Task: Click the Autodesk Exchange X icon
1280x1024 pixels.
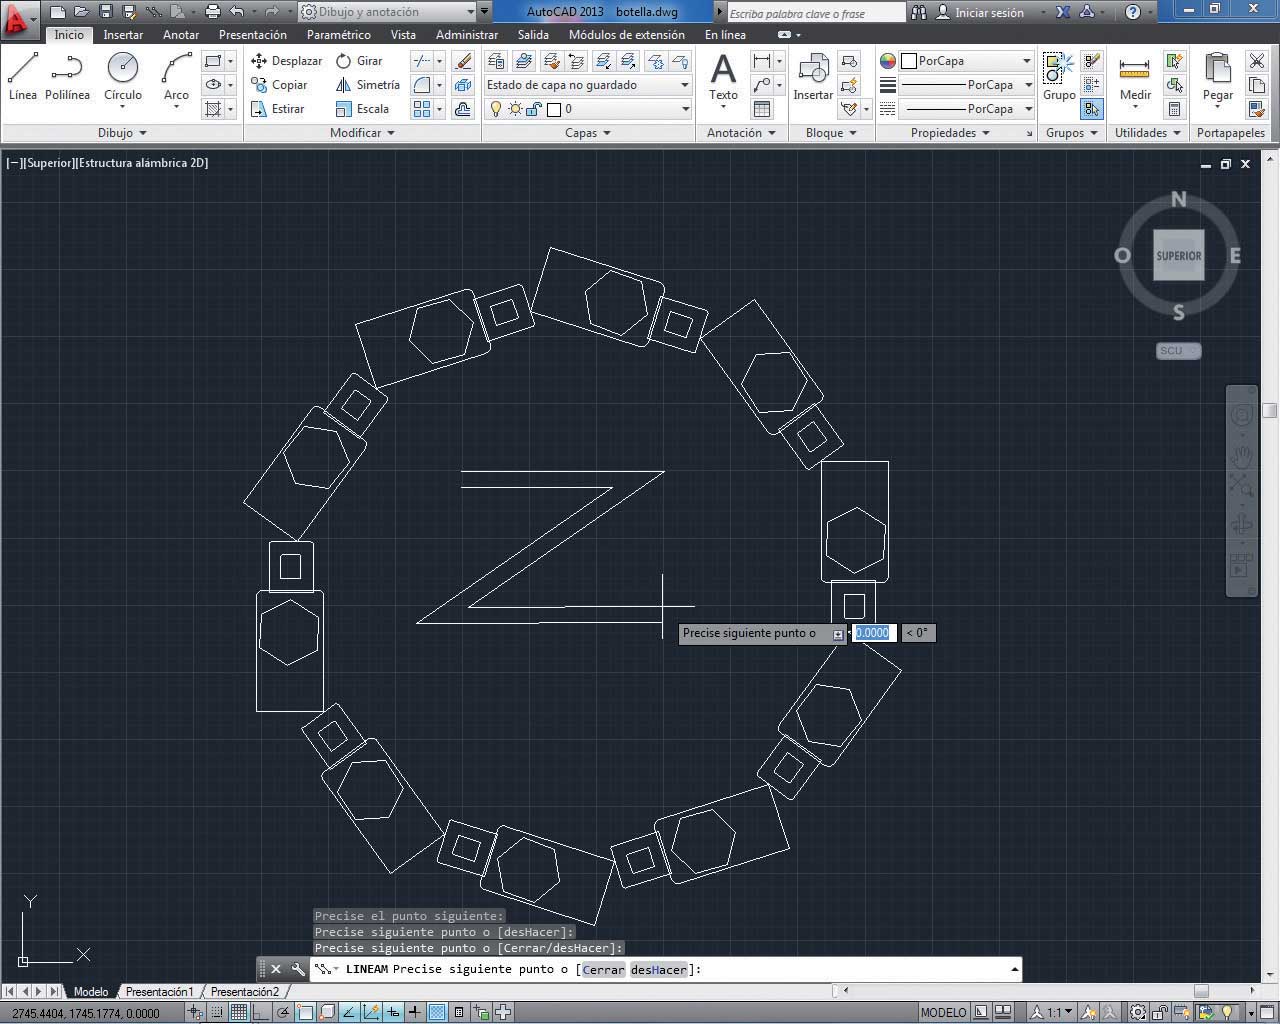Action: click(x=1063, y=12)
